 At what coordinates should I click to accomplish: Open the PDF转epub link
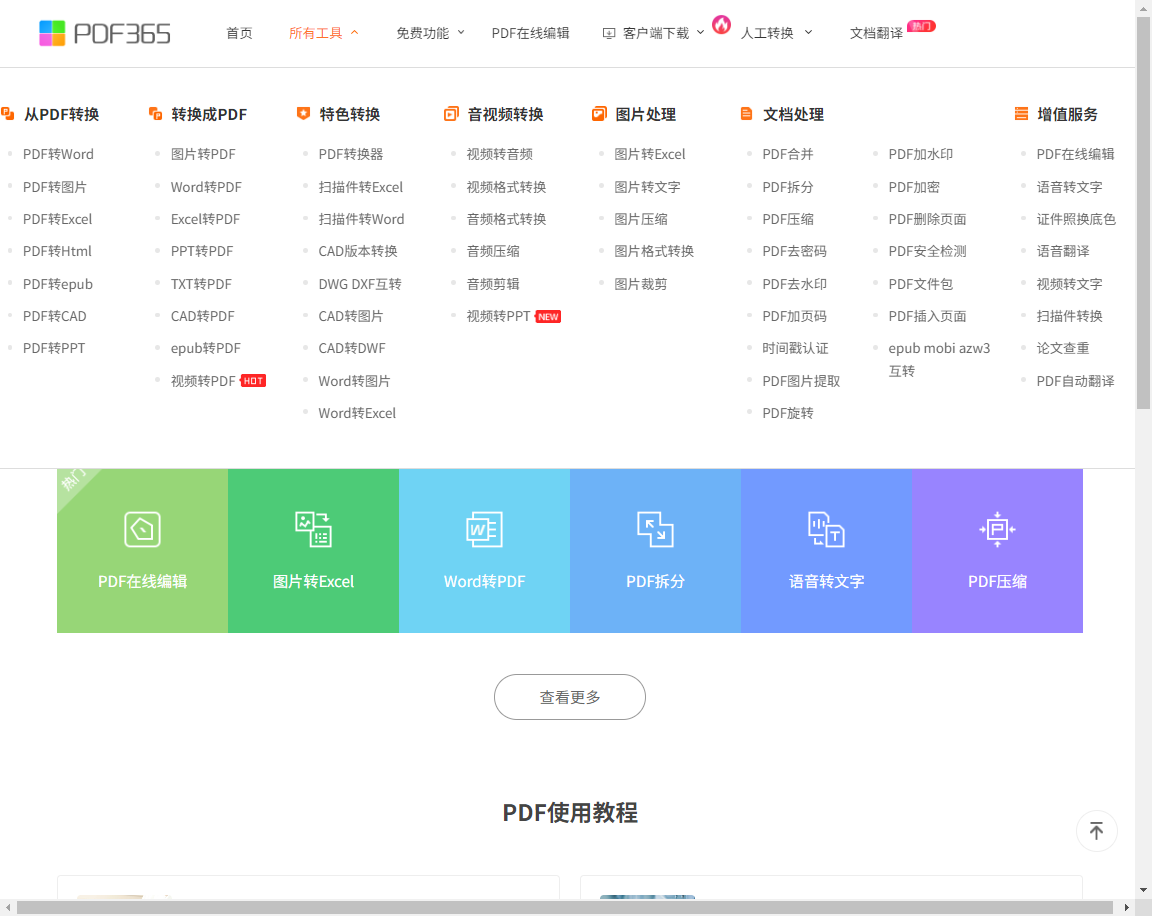coord(58,284)
